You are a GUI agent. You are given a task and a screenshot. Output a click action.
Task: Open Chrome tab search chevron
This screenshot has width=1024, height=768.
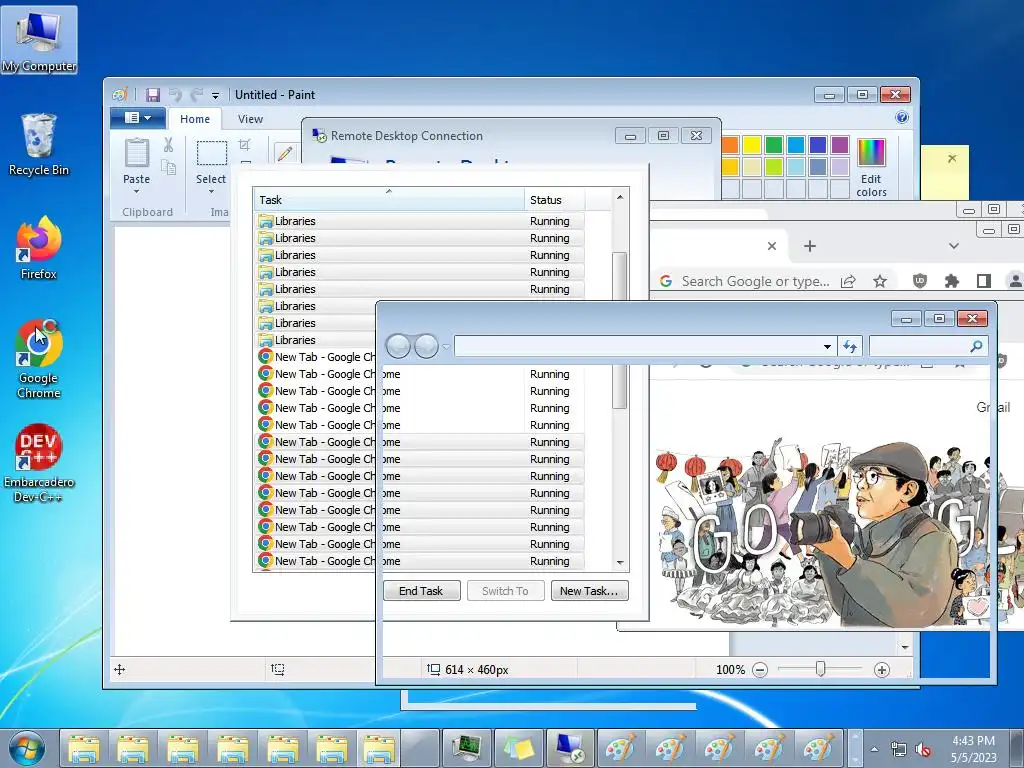coord(953,246)
